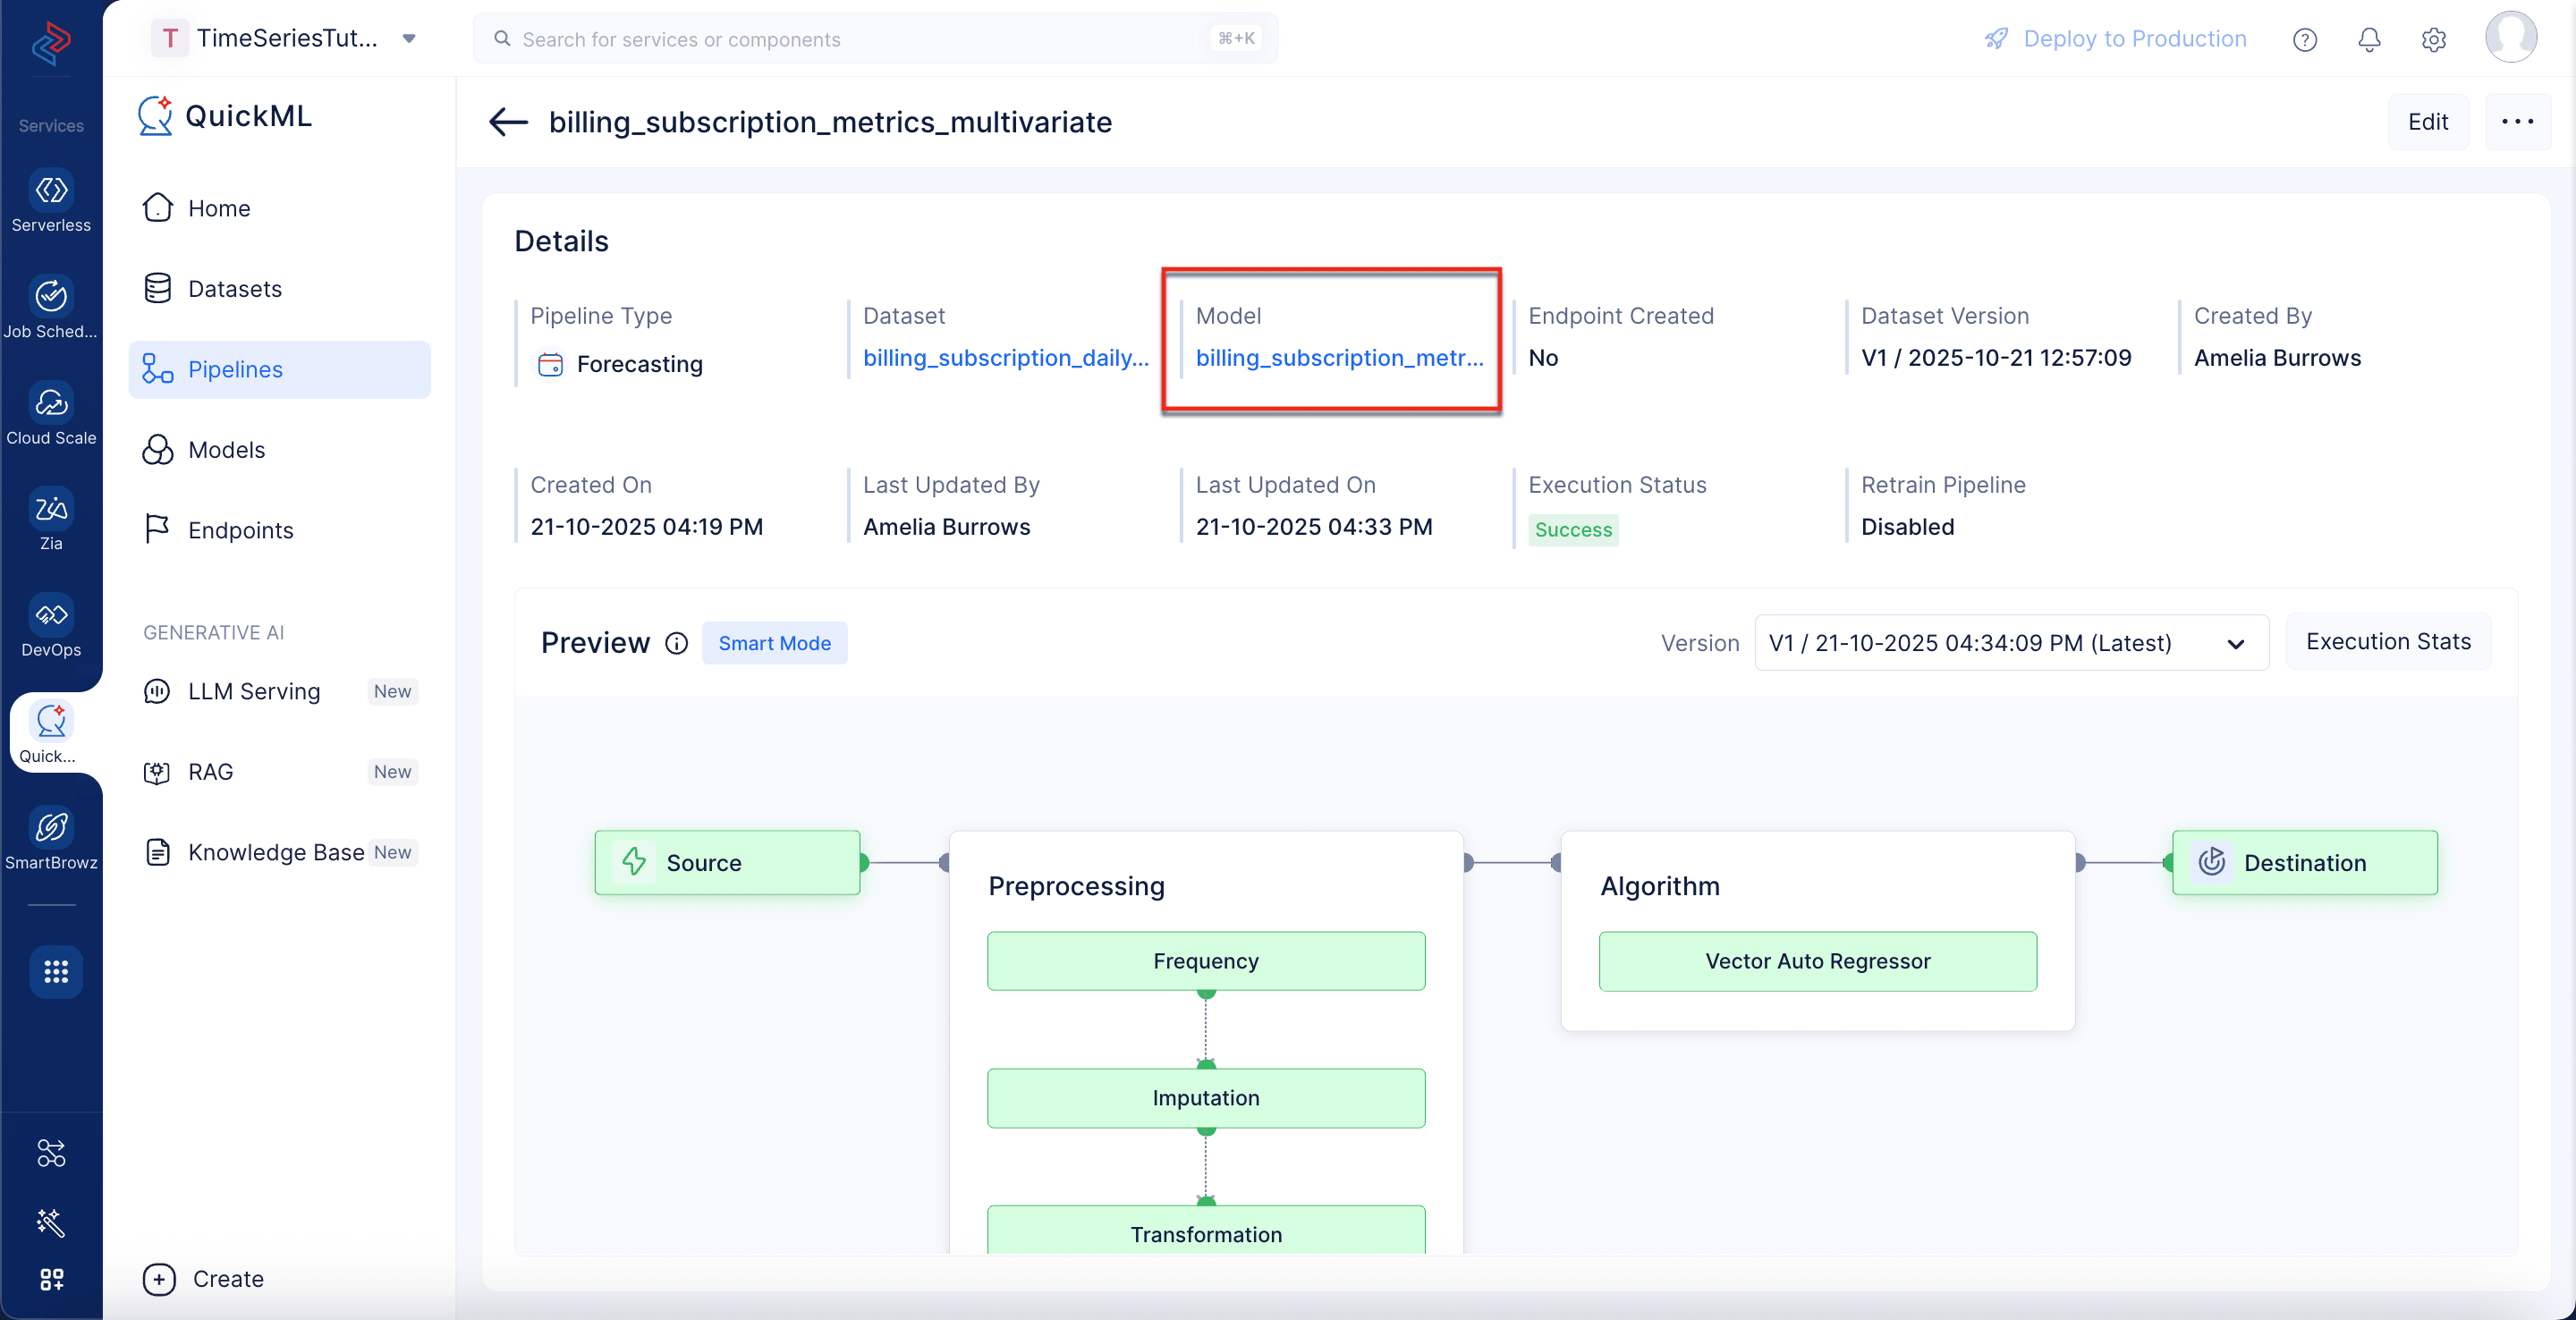Click the Vector Auto Regressor node
This screenshot has width=2576, height=1320.
(x=1817, y=961)
